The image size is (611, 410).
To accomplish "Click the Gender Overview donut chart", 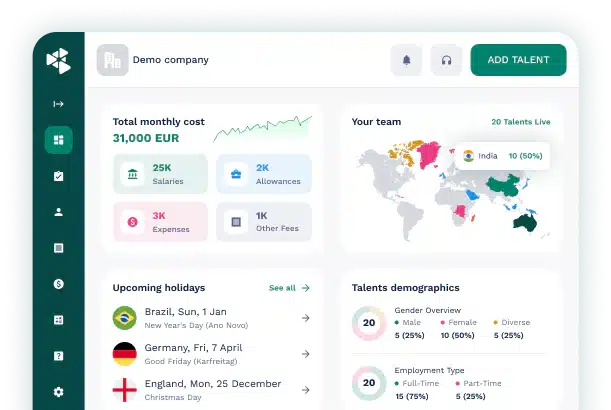I will coord(369,323).
